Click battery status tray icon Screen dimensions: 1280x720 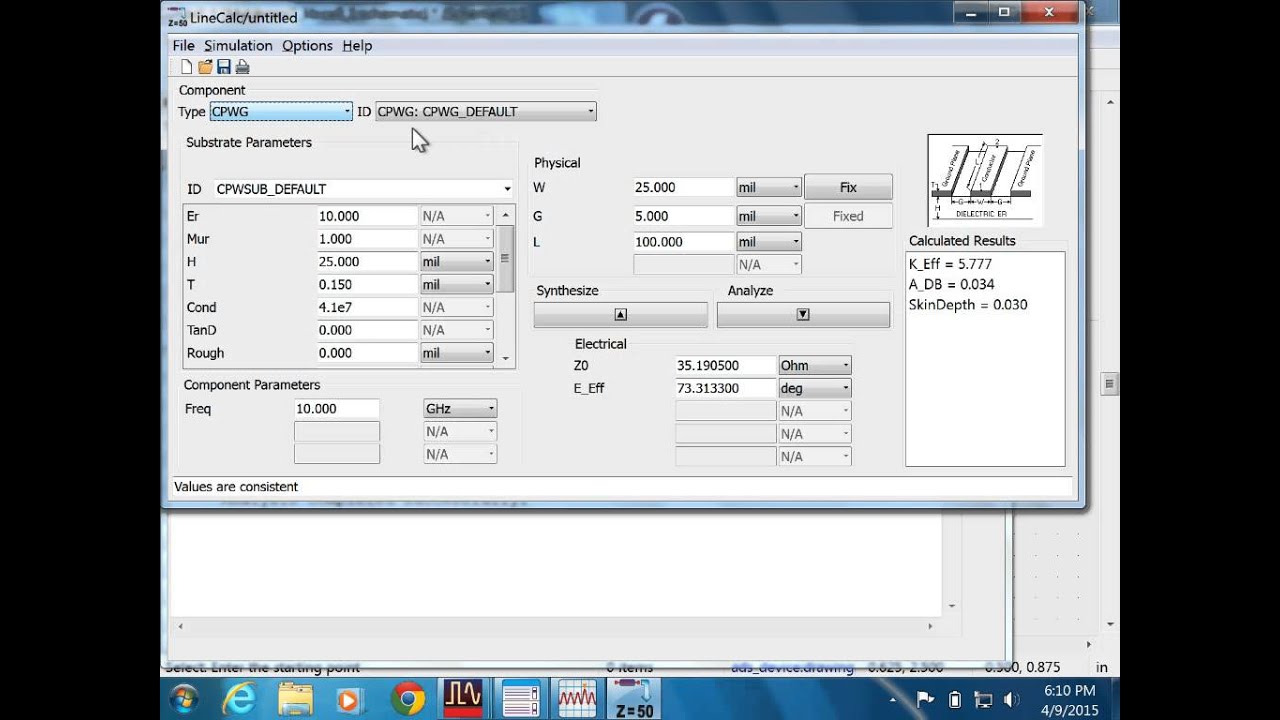pos(954,699)
